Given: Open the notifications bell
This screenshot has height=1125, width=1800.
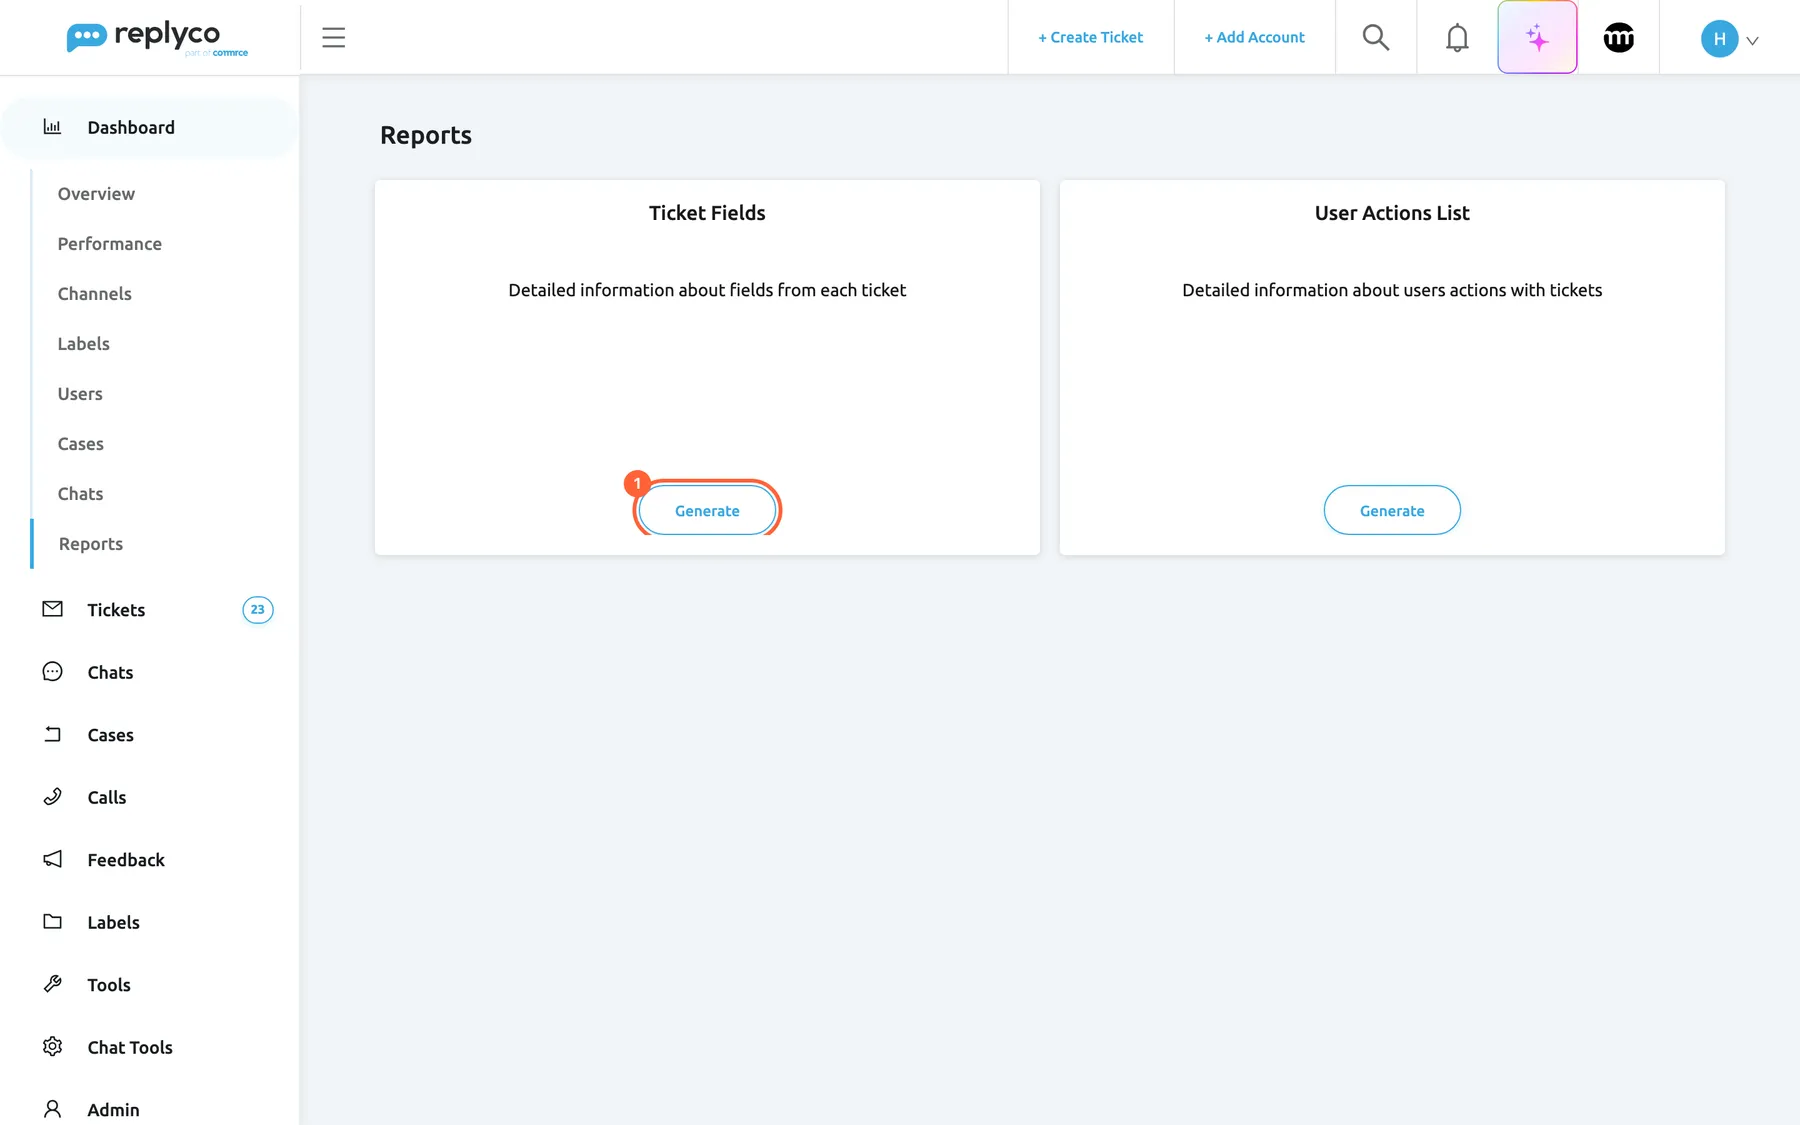Looking at the screenshot, I should pos(1457,38).
